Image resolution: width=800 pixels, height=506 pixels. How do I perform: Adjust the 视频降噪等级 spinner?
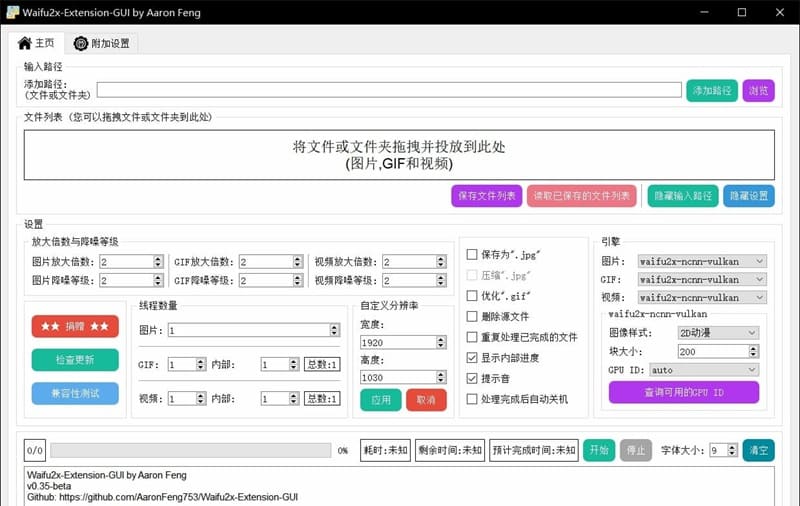pyautogui.click(x=414, y=280)
